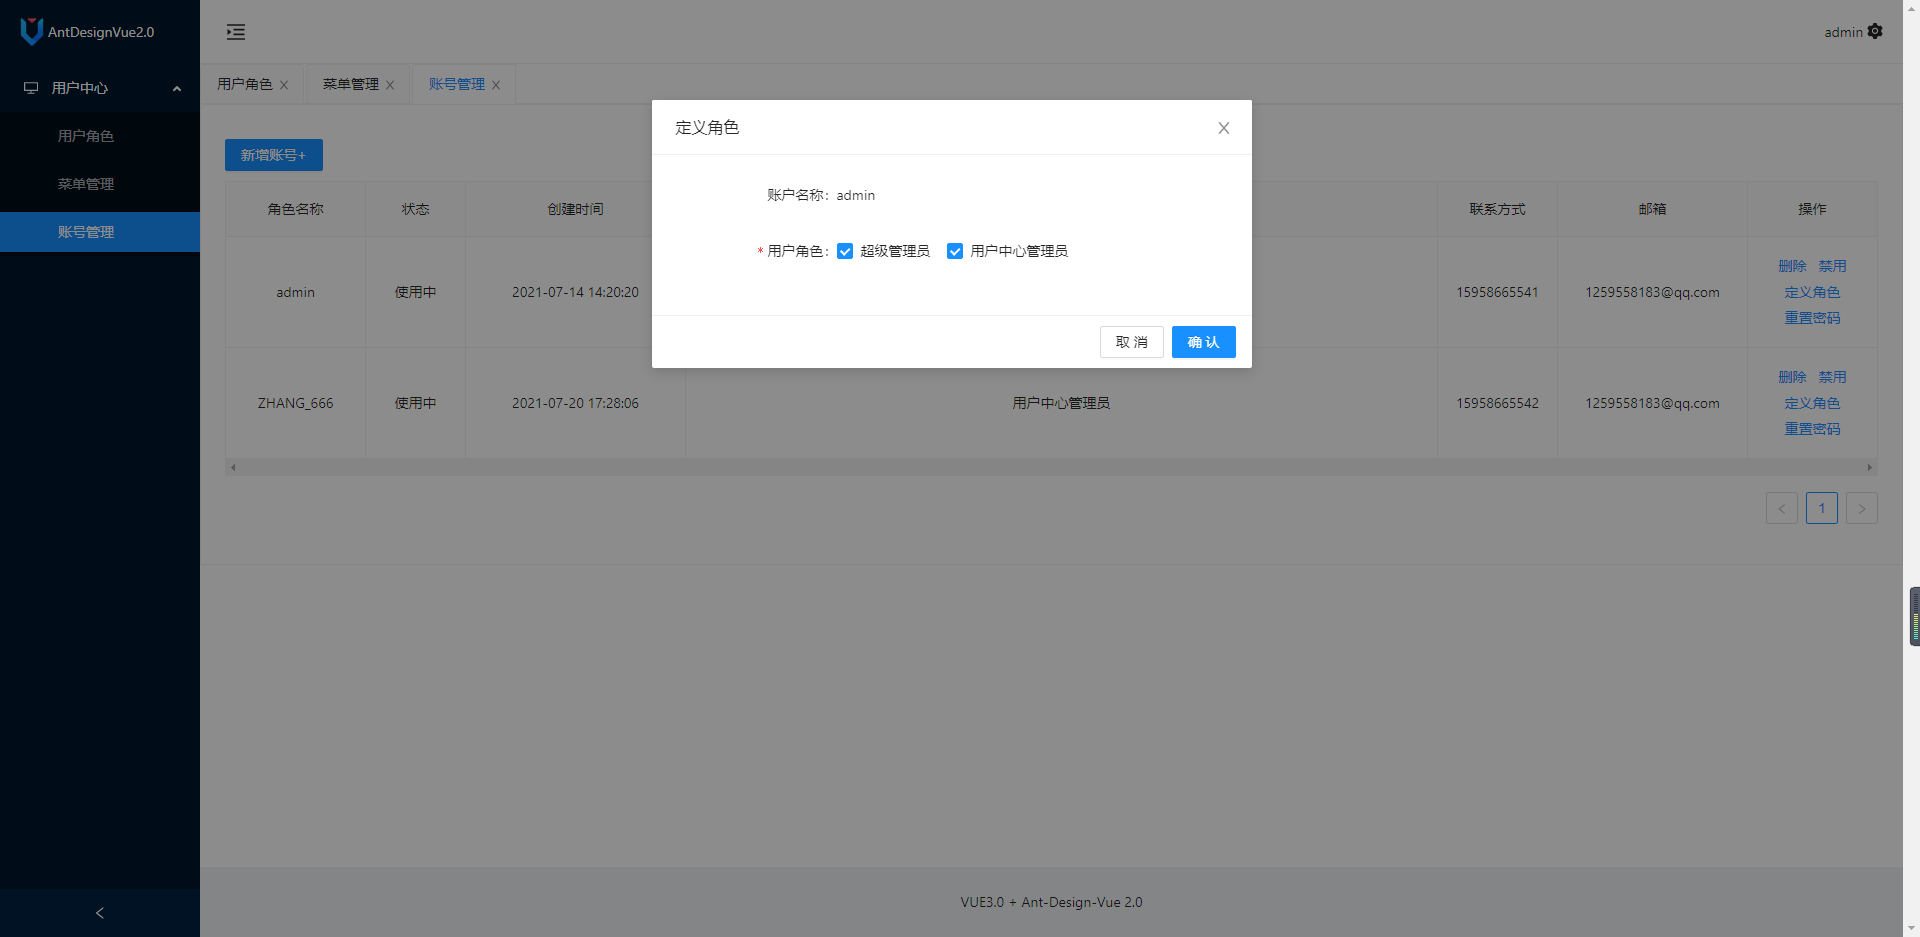1920x937 pixels.
Task: Click the horizontal table scrollbar
Action: coord(1050,467)
